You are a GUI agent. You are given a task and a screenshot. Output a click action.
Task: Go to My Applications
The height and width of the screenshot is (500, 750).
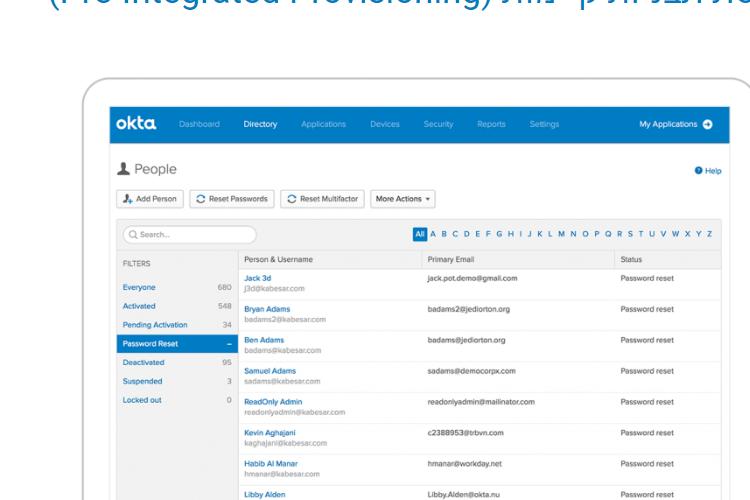(x=668, y=124)
